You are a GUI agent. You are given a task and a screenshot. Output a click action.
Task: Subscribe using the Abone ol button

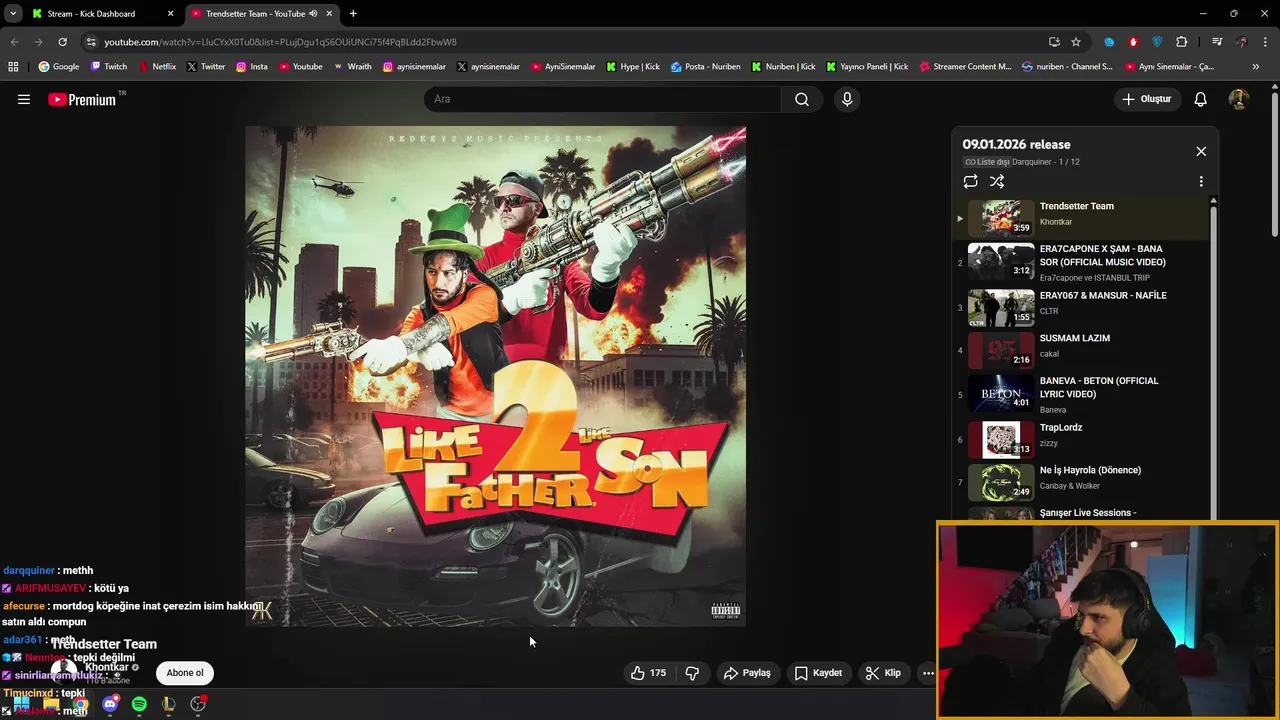pos(185,673)
